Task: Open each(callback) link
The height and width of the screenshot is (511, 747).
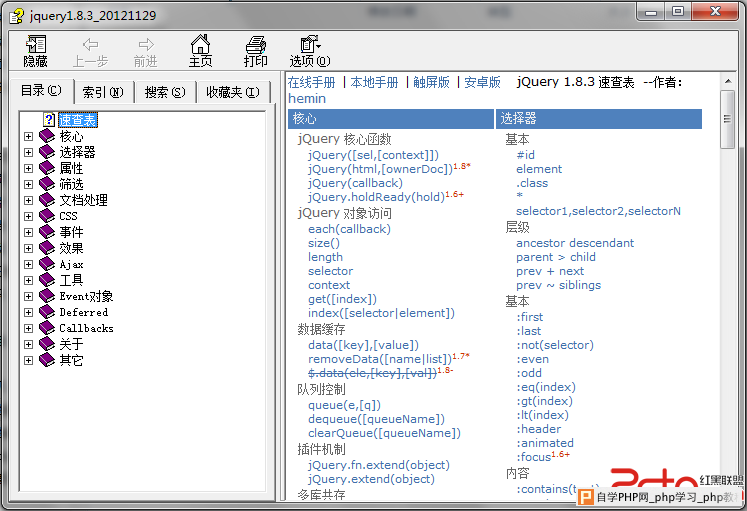Action: click(x=349, y=229)
